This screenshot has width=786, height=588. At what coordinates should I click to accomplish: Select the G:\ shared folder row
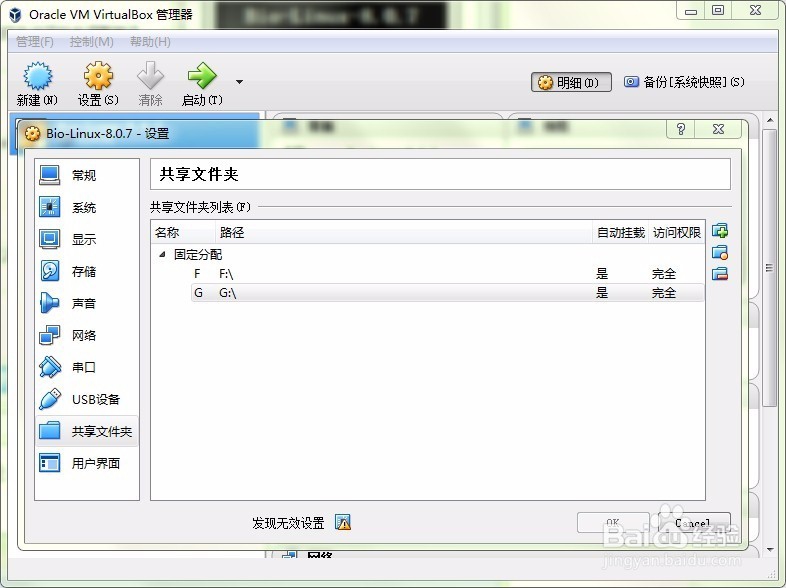point(447,293)
